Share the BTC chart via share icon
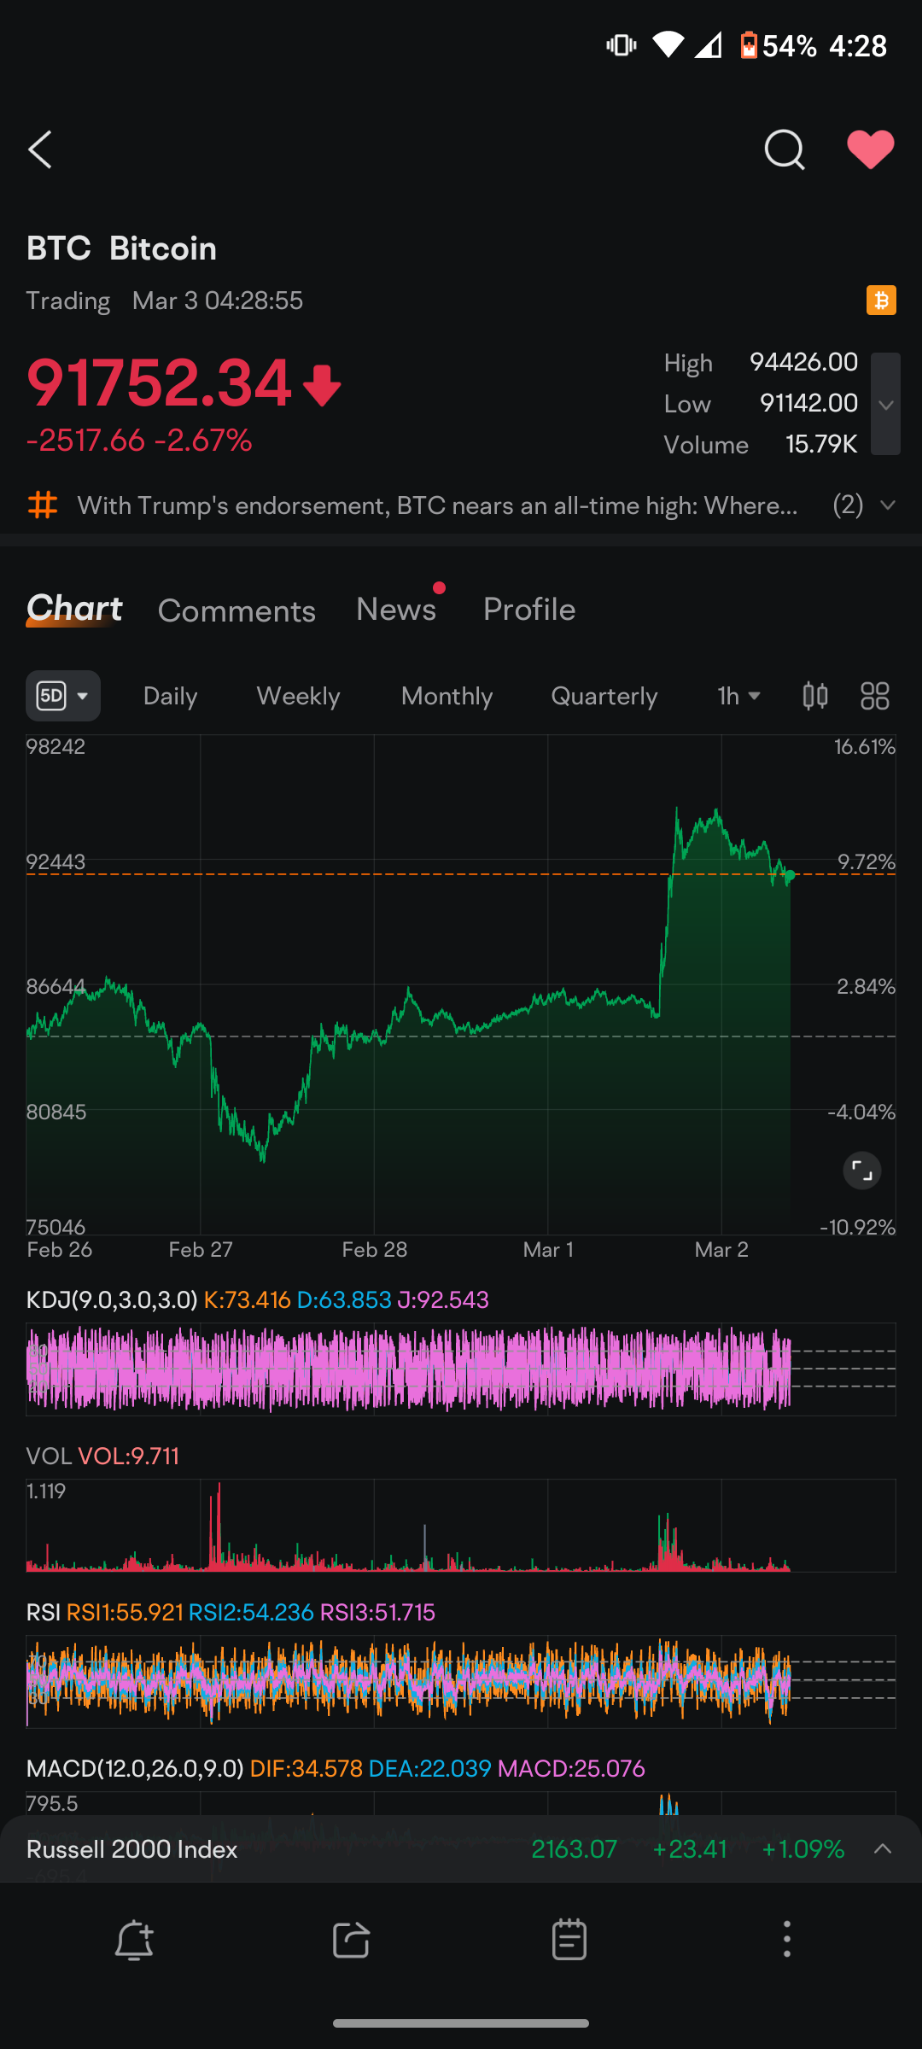 [351, 1940]
